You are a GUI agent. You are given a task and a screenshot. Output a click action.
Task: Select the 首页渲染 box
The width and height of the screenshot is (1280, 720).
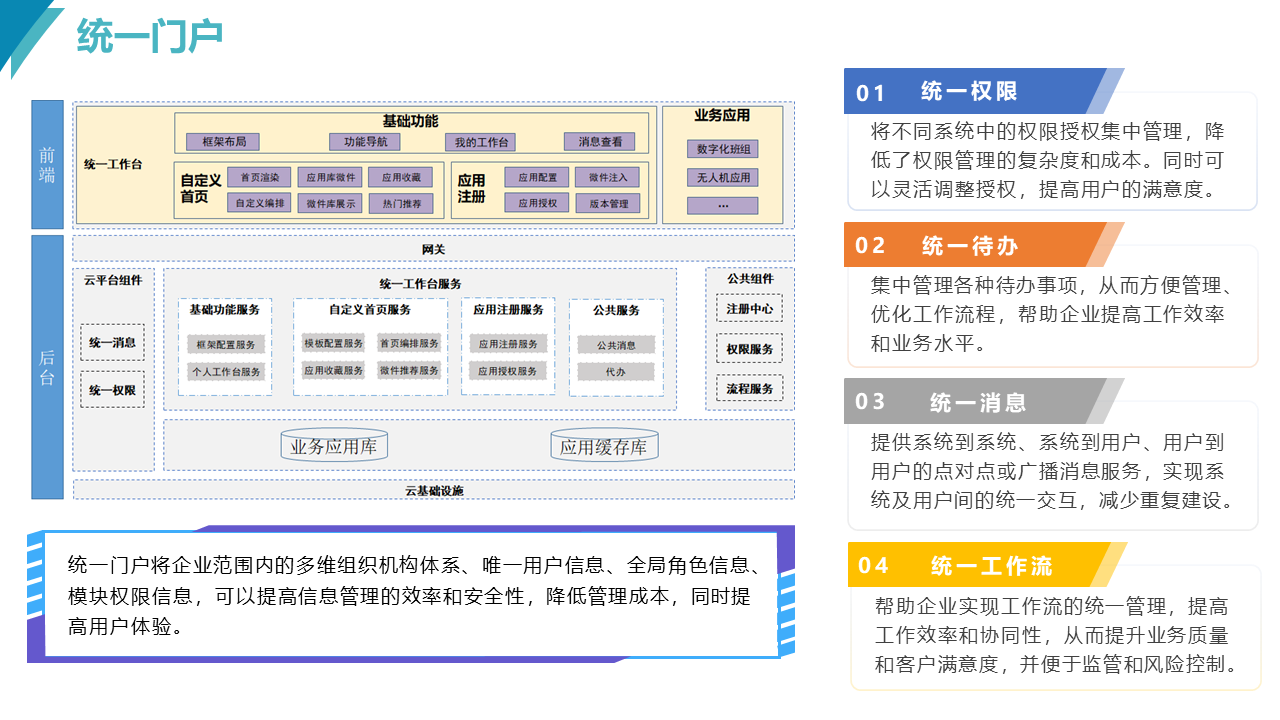(260, 177)
